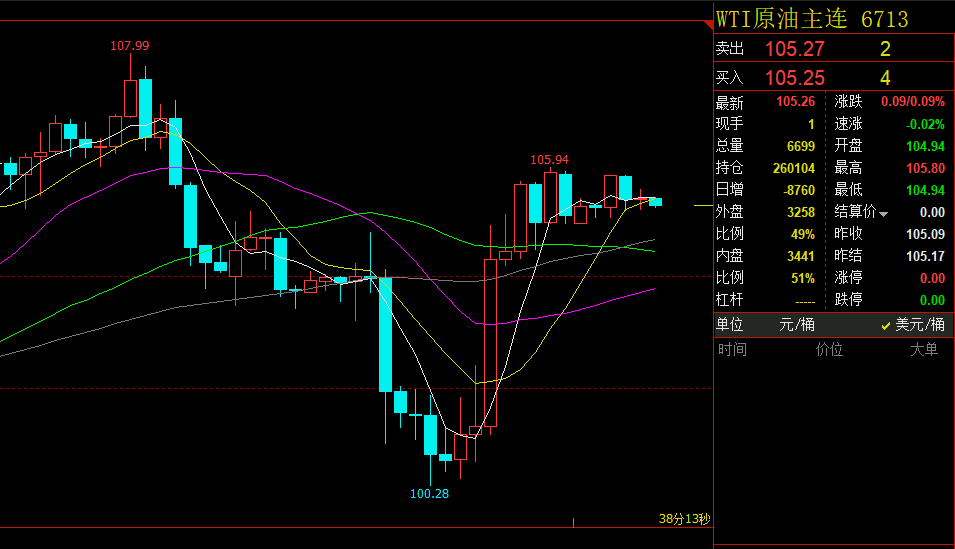Click the 107.99 high label on chart
955x549 pixels.
129,46
